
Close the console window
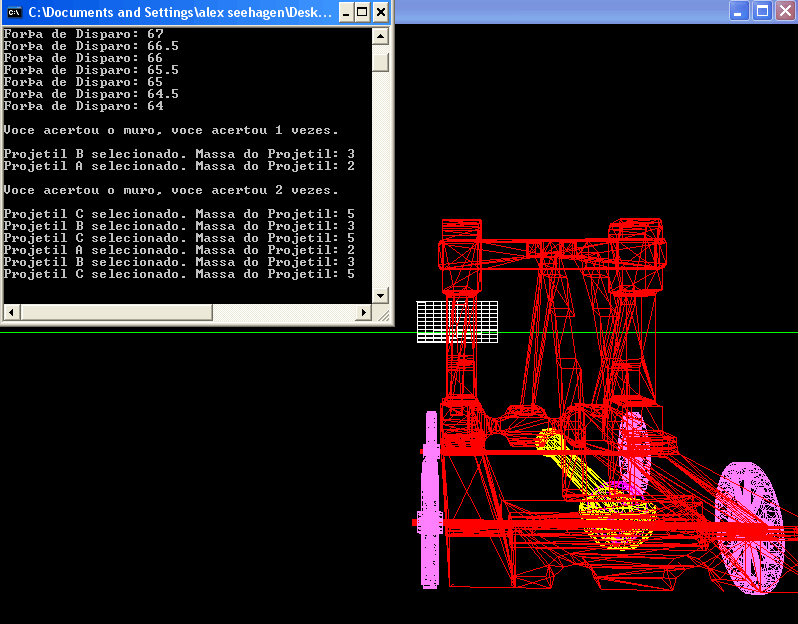[381, 12]
